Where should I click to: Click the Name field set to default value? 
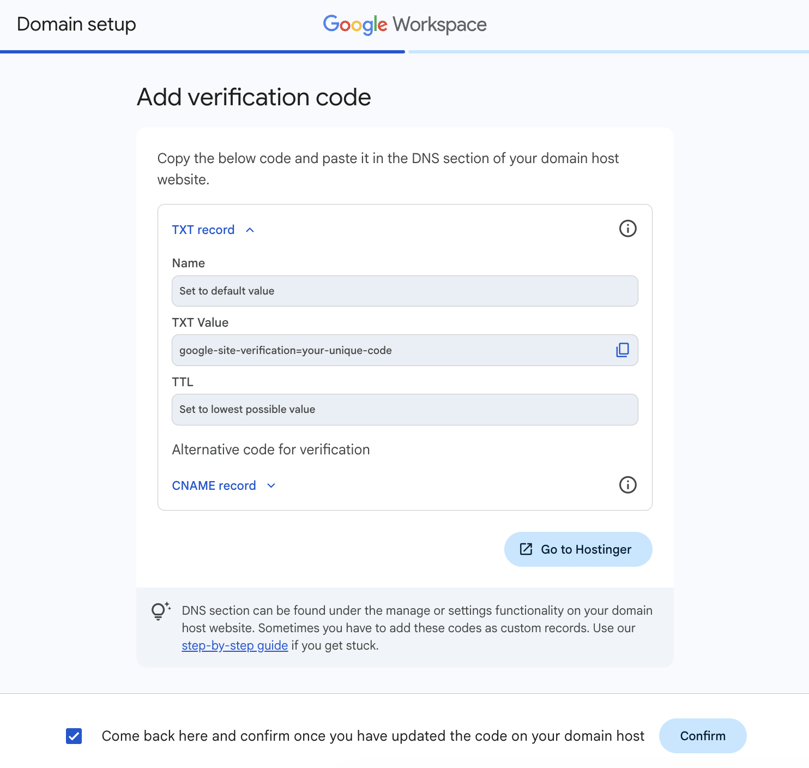[x=404, y=291]
